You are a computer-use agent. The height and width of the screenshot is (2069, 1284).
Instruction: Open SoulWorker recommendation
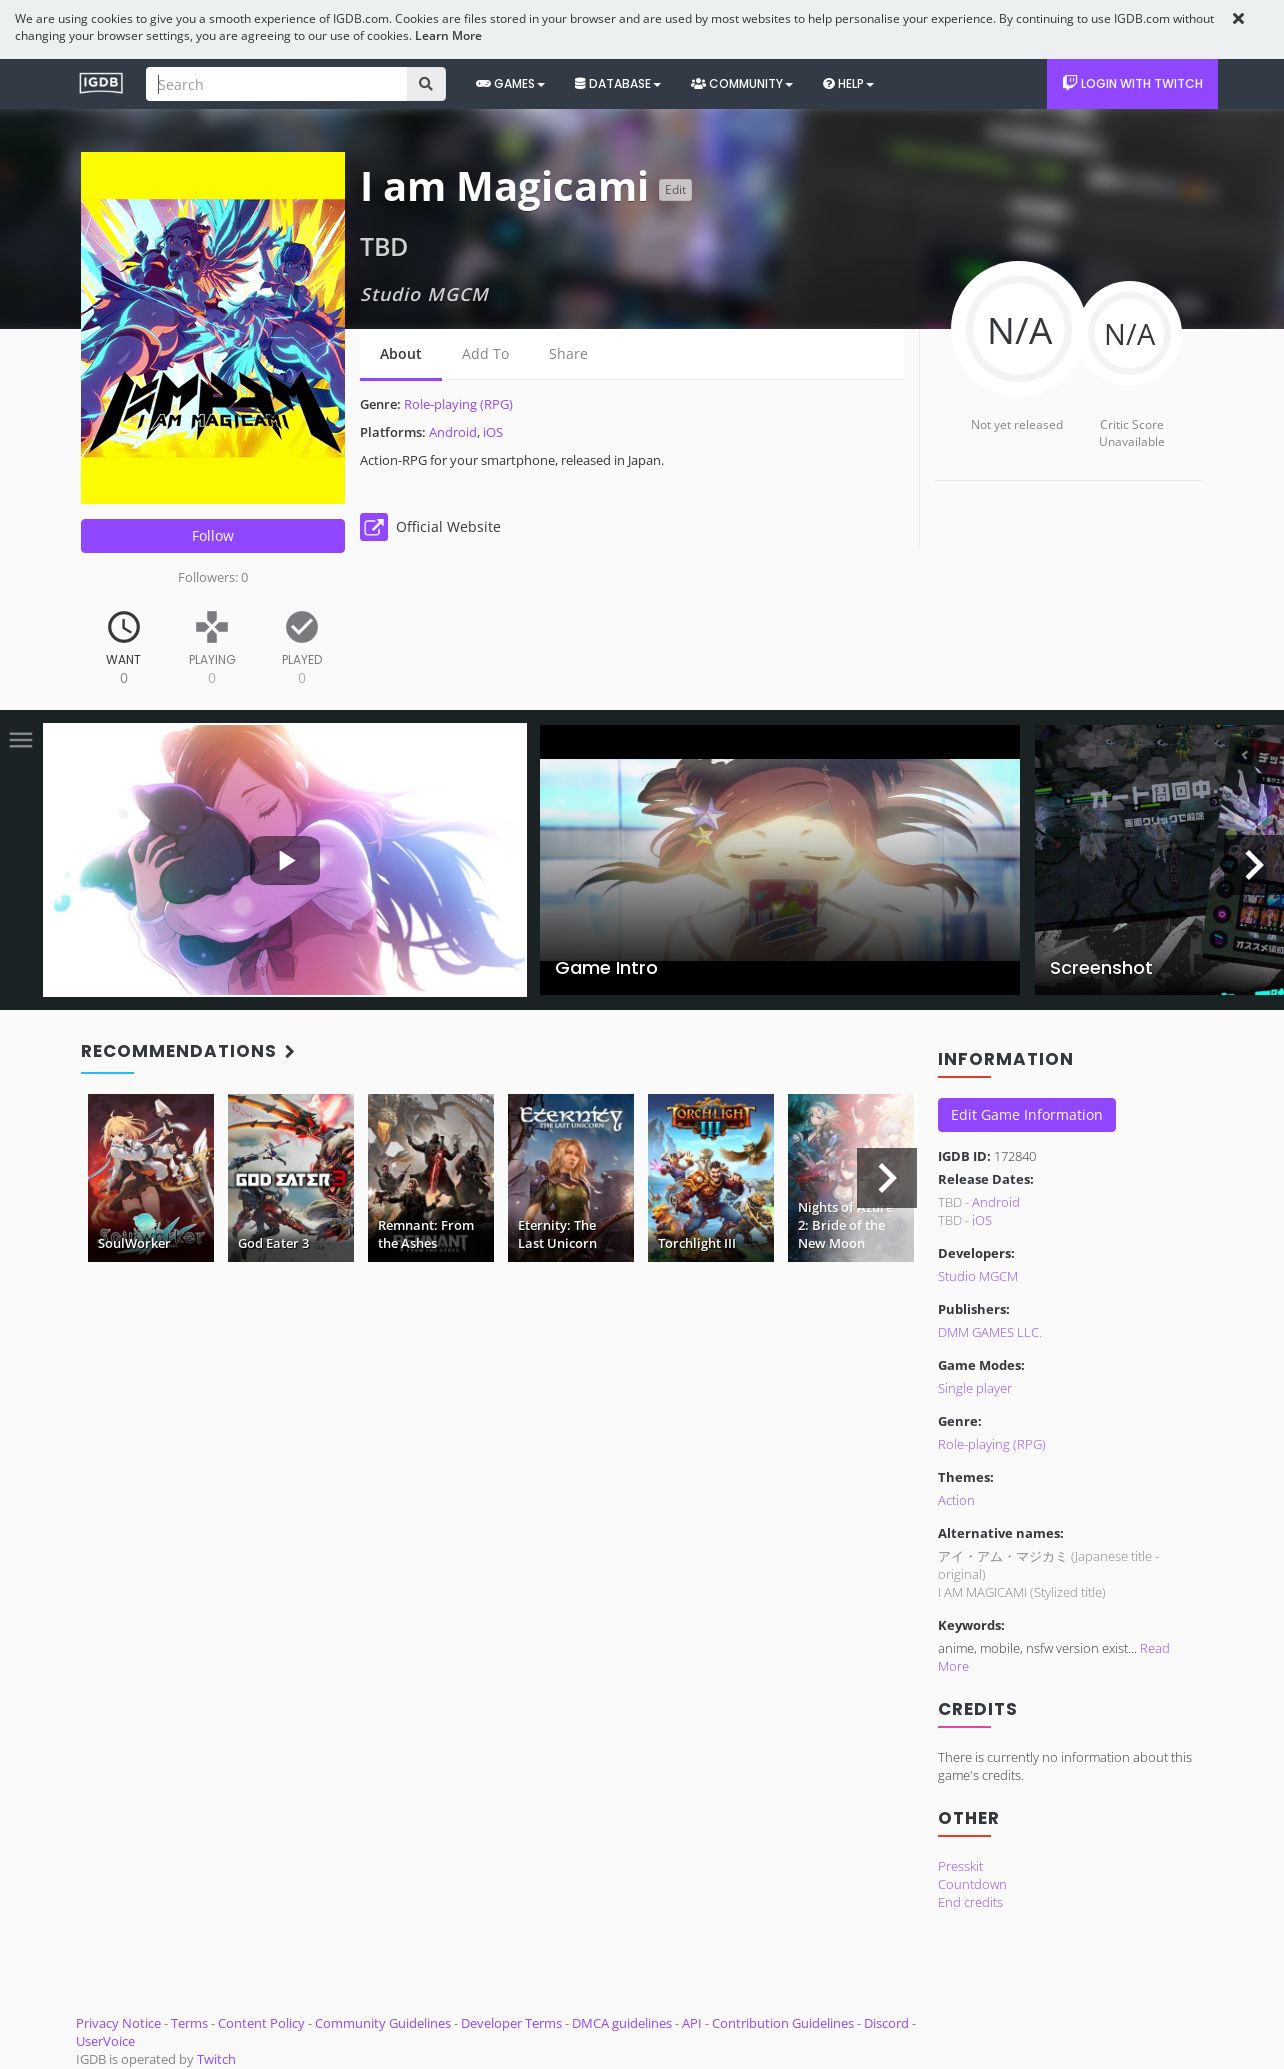[151, 1178]
